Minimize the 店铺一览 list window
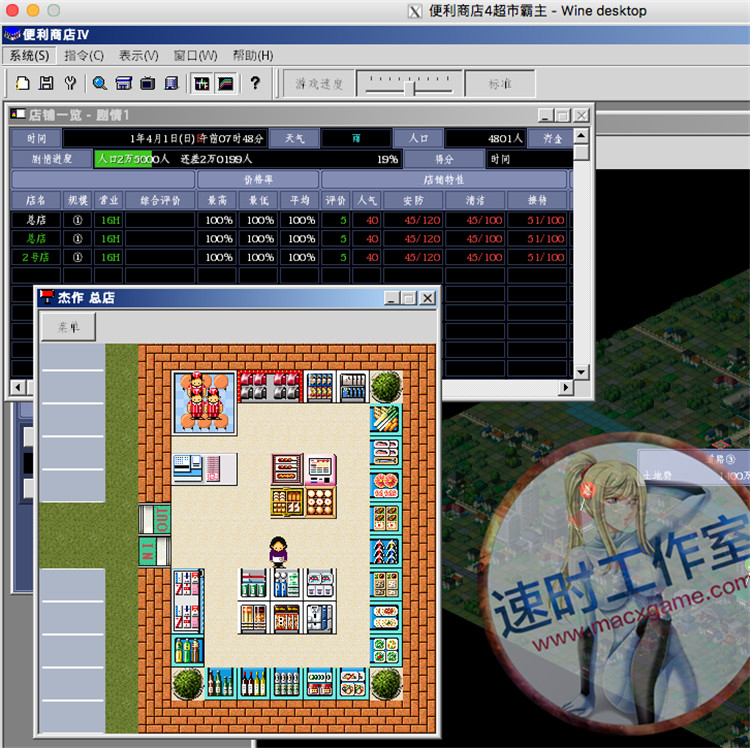This screenshot has width=750, height=748. tap(545, 115)
